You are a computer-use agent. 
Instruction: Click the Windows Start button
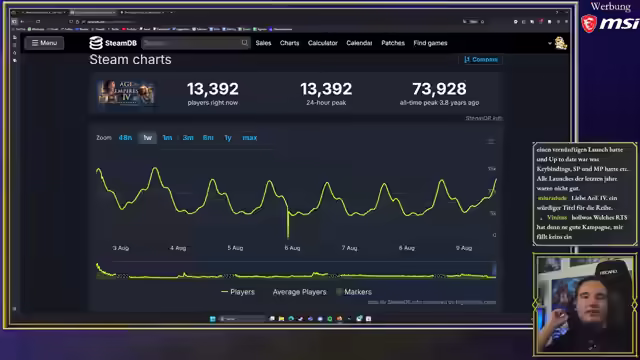click(x=213, y=319)
